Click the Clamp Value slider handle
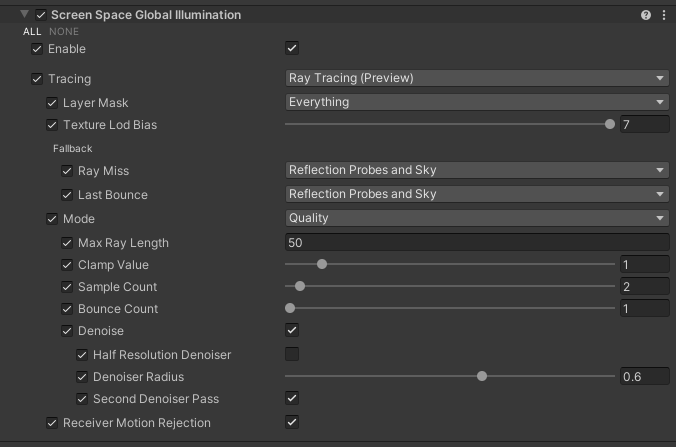Screen dimensions: 676x447 [322, 265]
